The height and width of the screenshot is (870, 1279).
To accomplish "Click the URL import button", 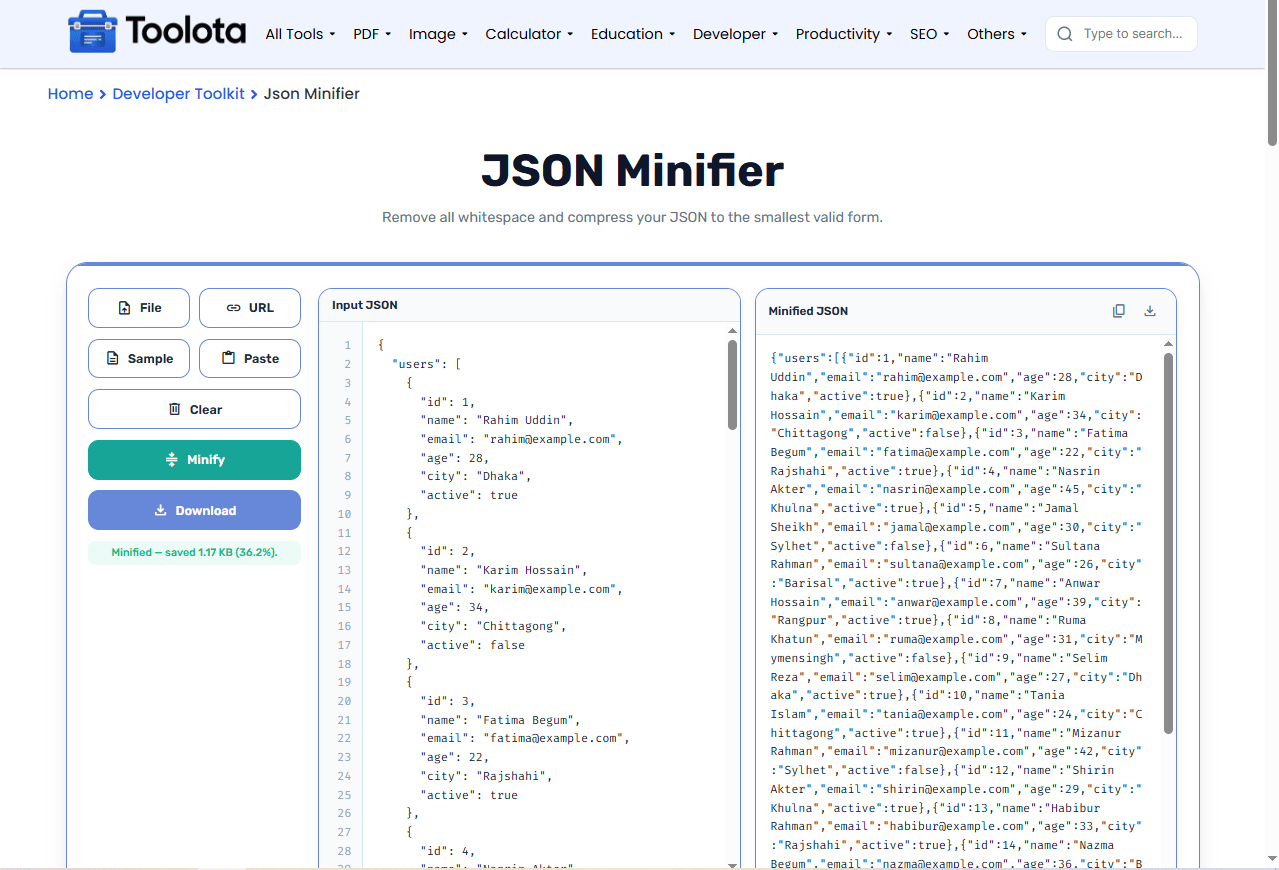I will [250, 308].
